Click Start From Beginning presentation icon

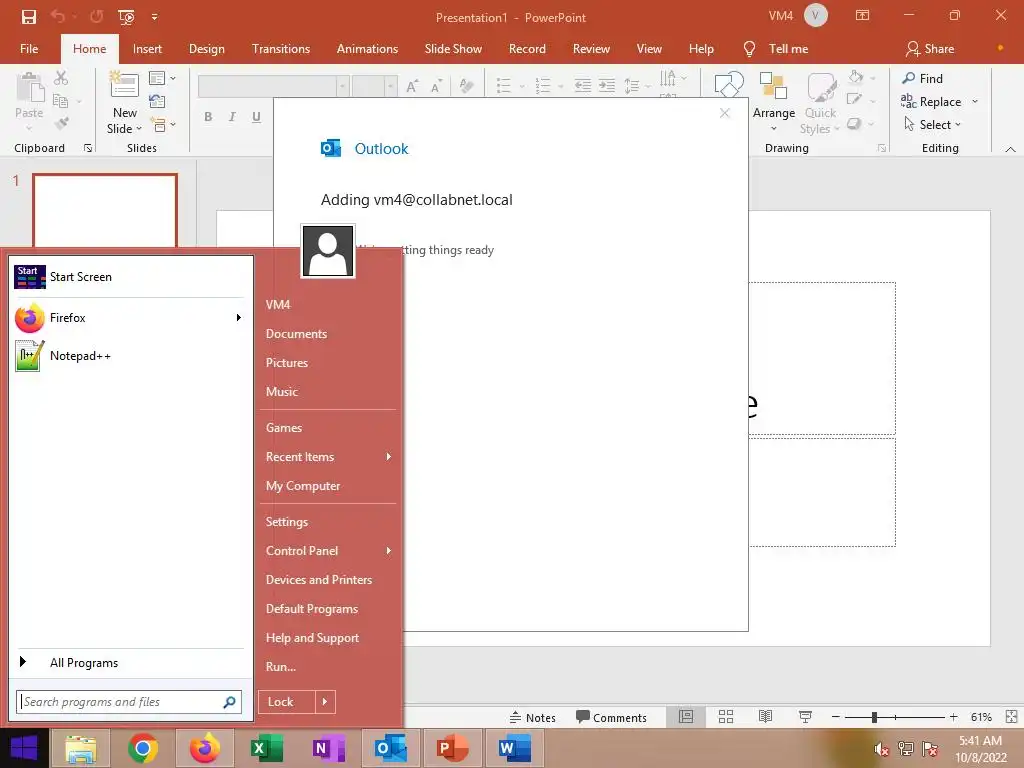[x=126, y=17]
